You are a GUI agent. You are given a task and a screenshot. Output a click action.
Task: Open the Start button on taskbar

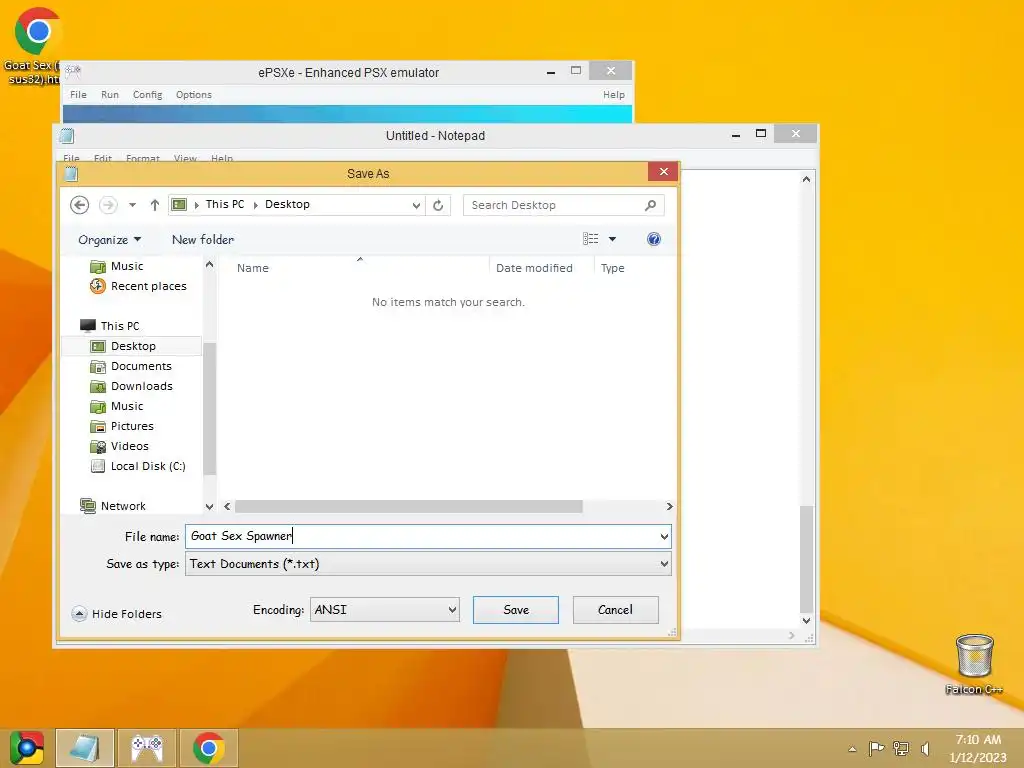pyautogui.click(x=26, y=748)
